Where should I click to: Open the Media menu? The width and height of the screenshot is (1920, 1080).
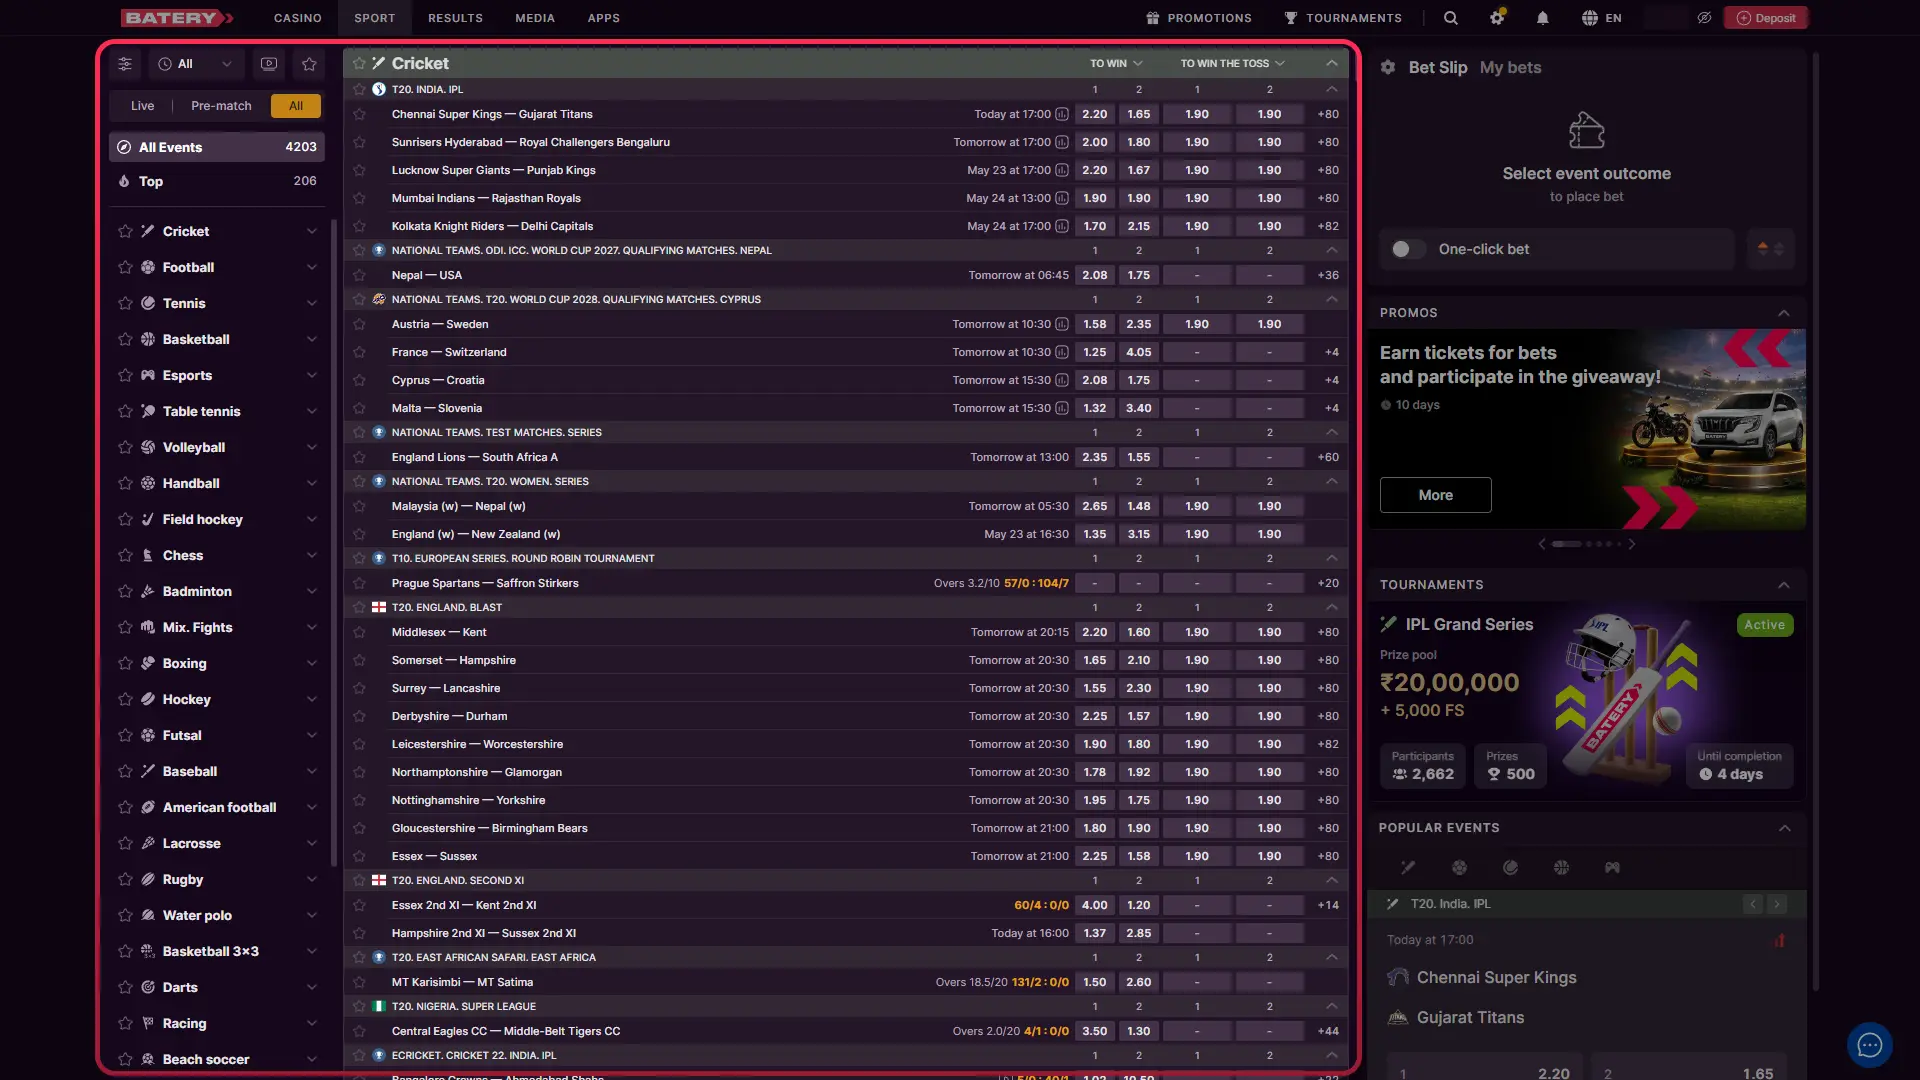[535, 18]
